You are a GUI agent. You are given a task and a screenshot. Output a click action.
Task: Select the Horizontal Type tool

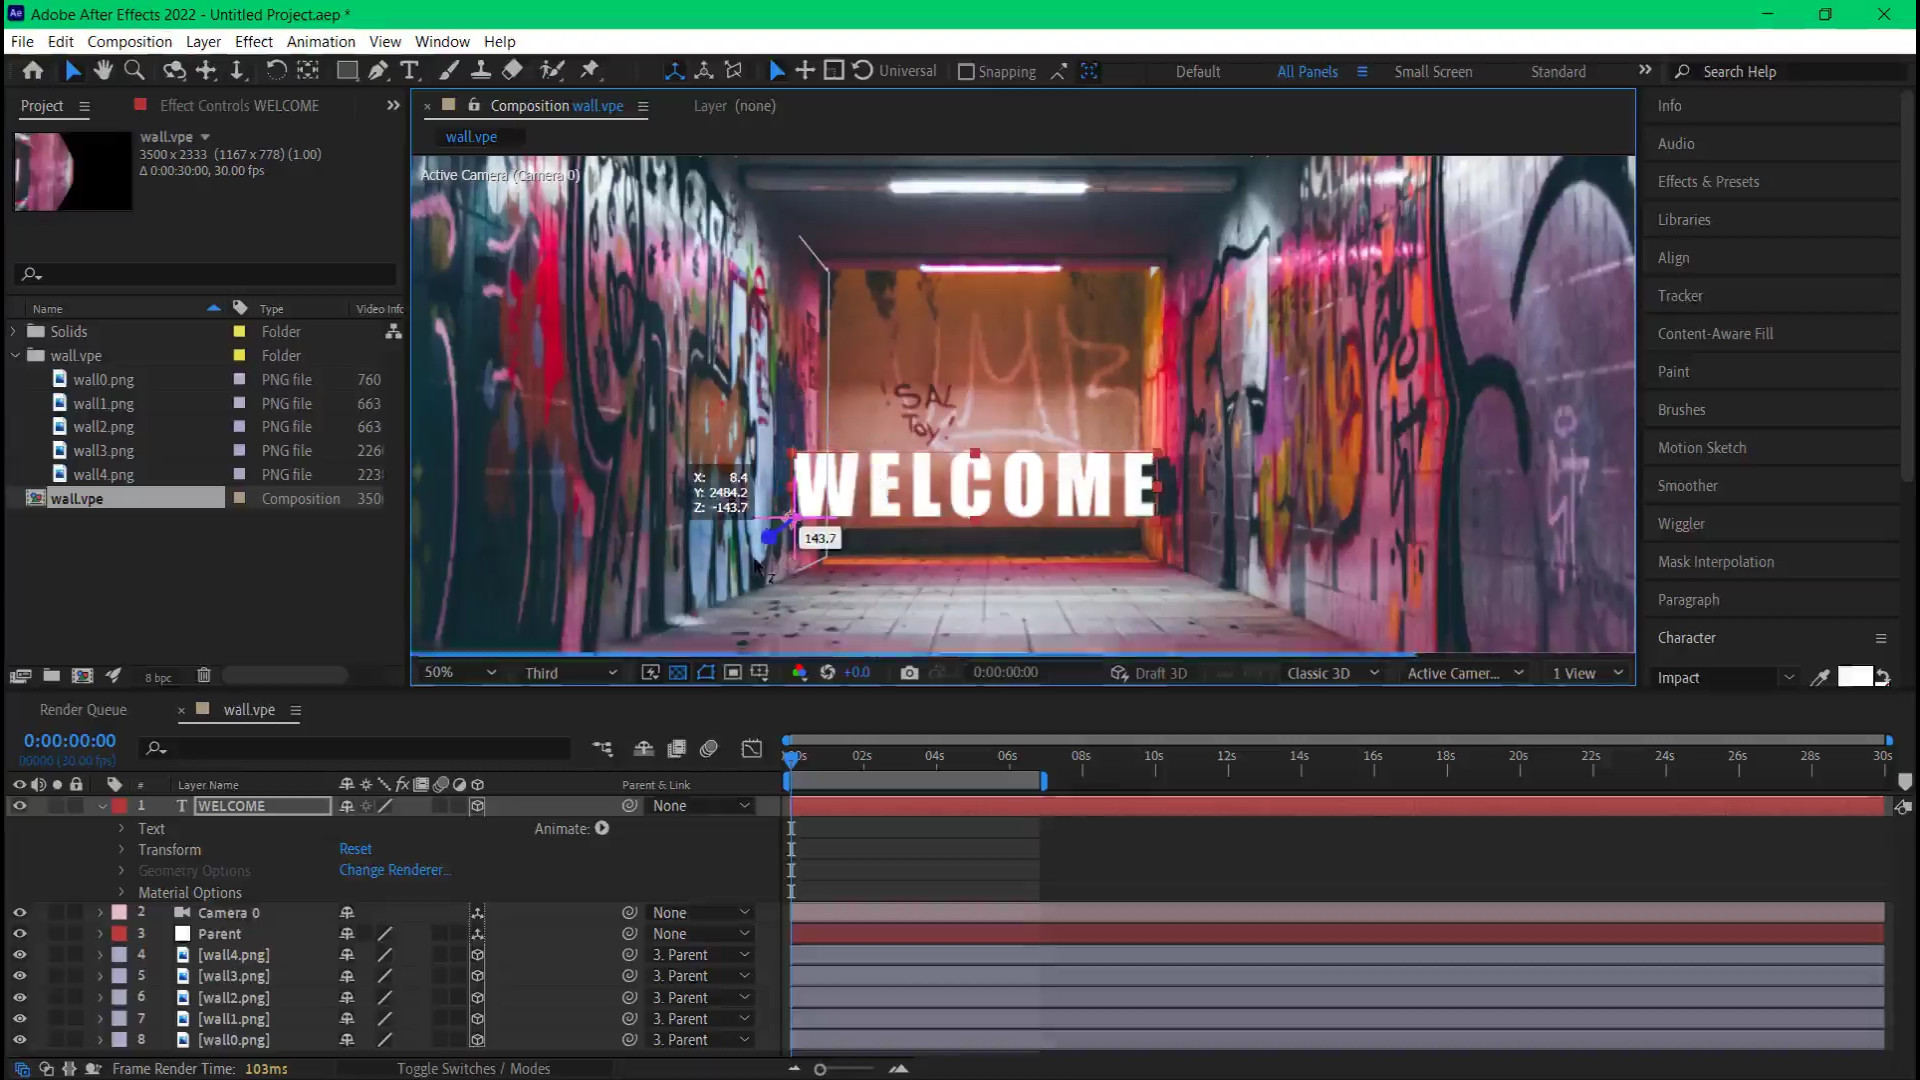pos(409,70)
